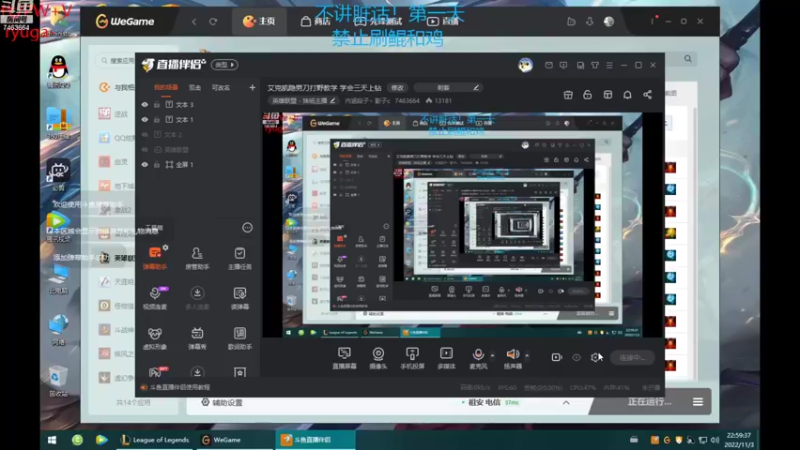Open WeGame 辅助设置
The height and width of the screenshot is (450, 800).
coord(222,403)
